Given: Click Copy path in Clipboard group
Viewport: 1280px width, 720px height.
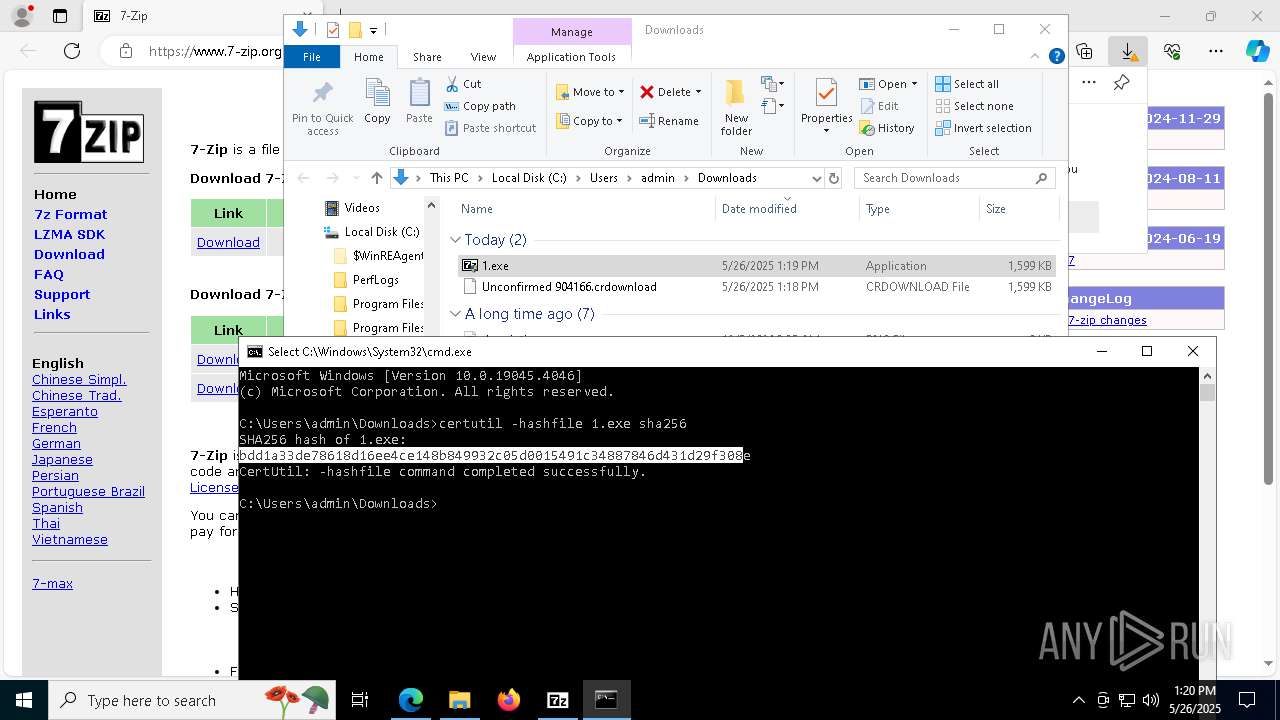Looking at the screenshot, I should pyautogui.click(x=480, y=106).
